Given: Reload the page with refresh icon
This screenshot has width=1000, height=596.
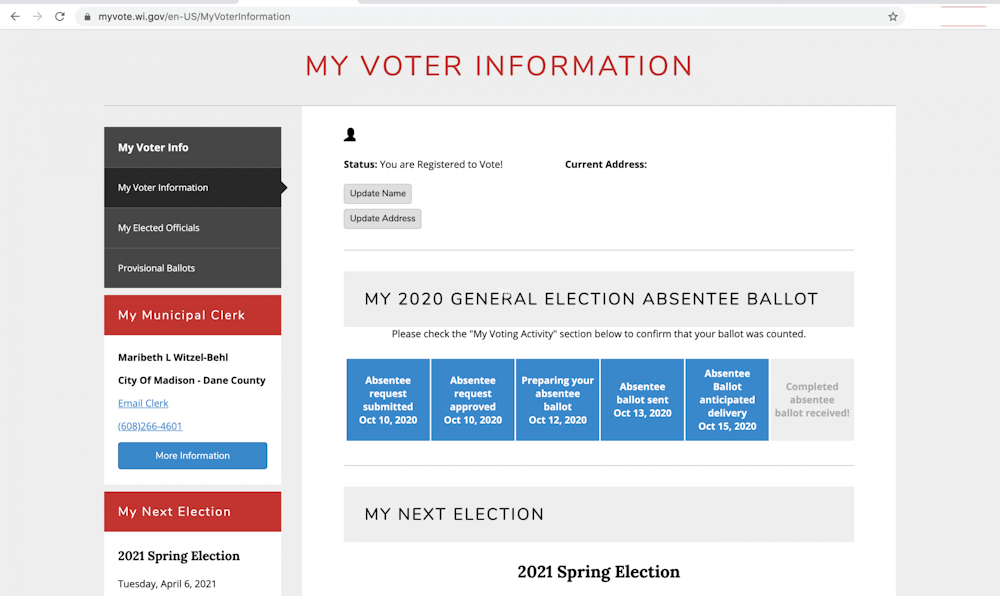Looking at the screenshot, I should (x=60, y=17).
